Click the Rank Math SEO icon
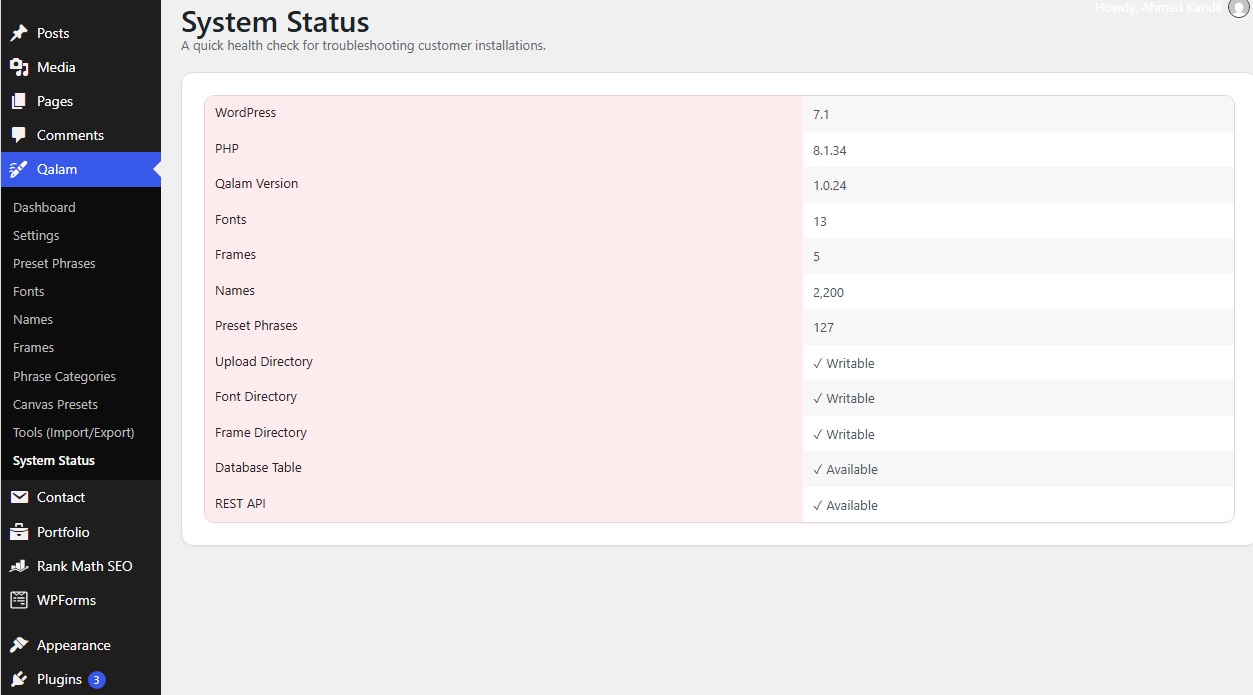Screen dimensions: 1253x695 point(19,566)
